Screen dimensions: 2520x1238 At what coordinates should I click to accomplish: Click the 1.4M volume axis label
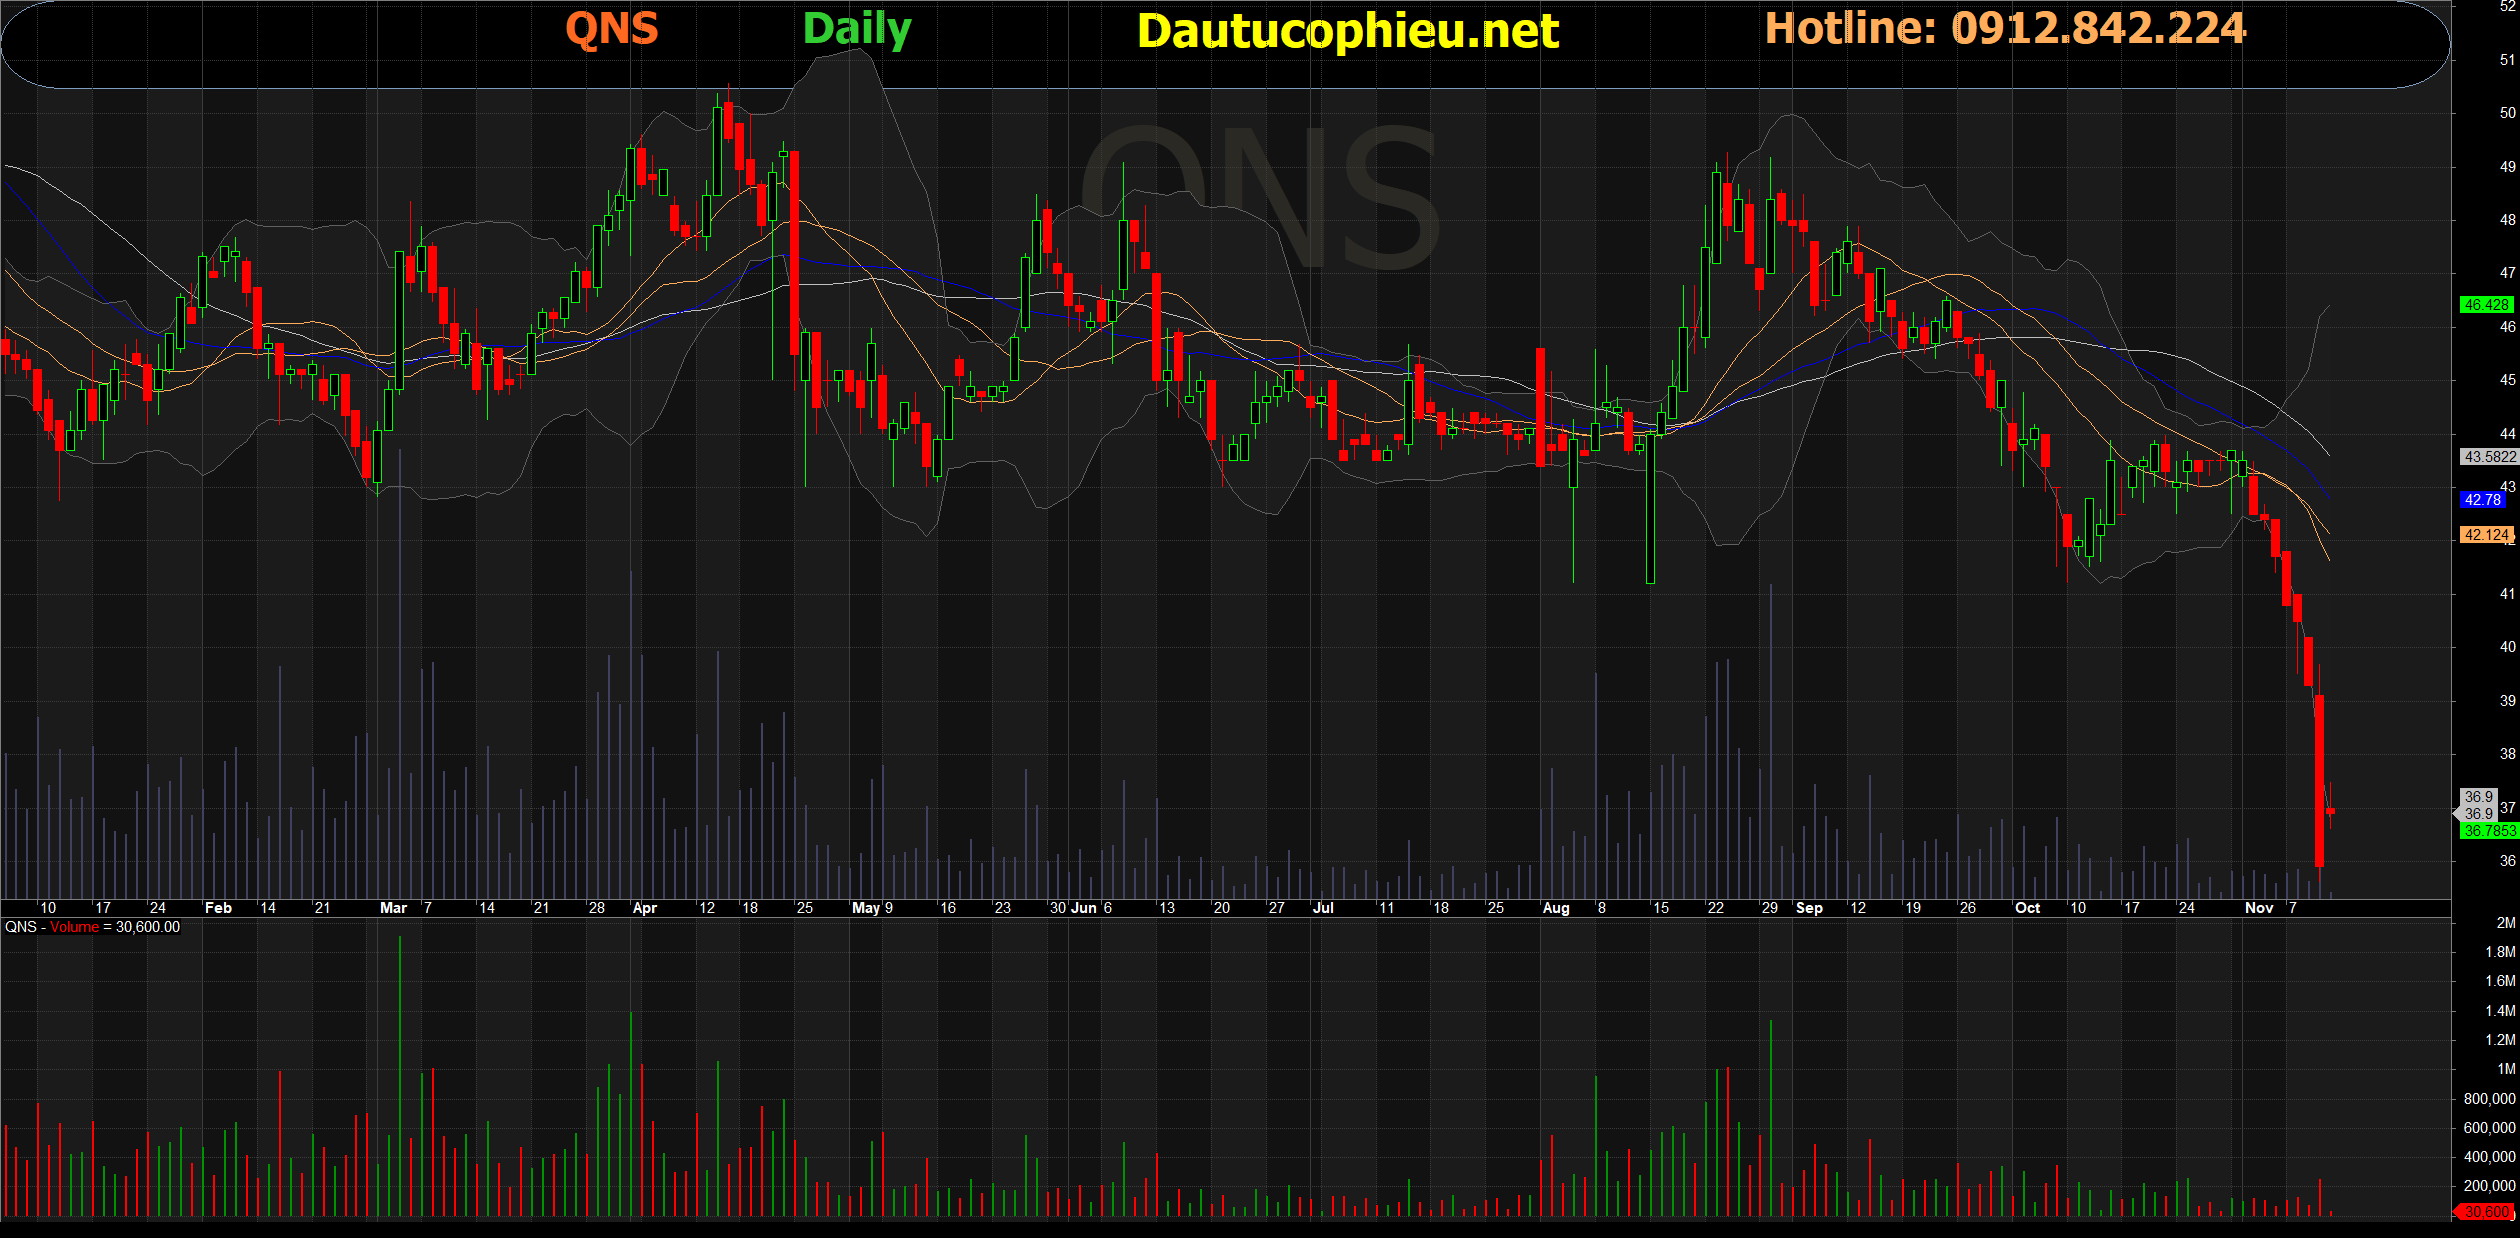click(2500, 1011)
